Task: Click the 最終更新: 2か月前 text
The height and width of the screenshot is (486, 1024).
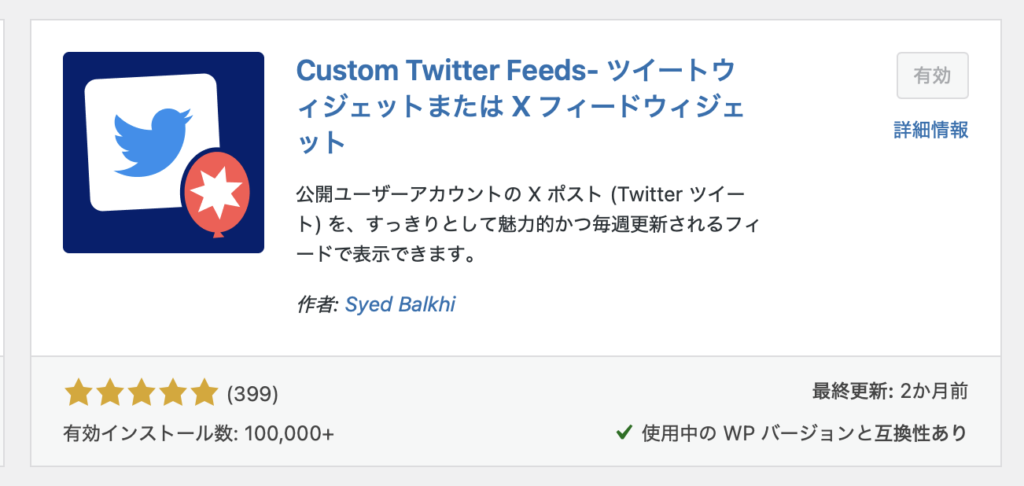Action: 889,390
